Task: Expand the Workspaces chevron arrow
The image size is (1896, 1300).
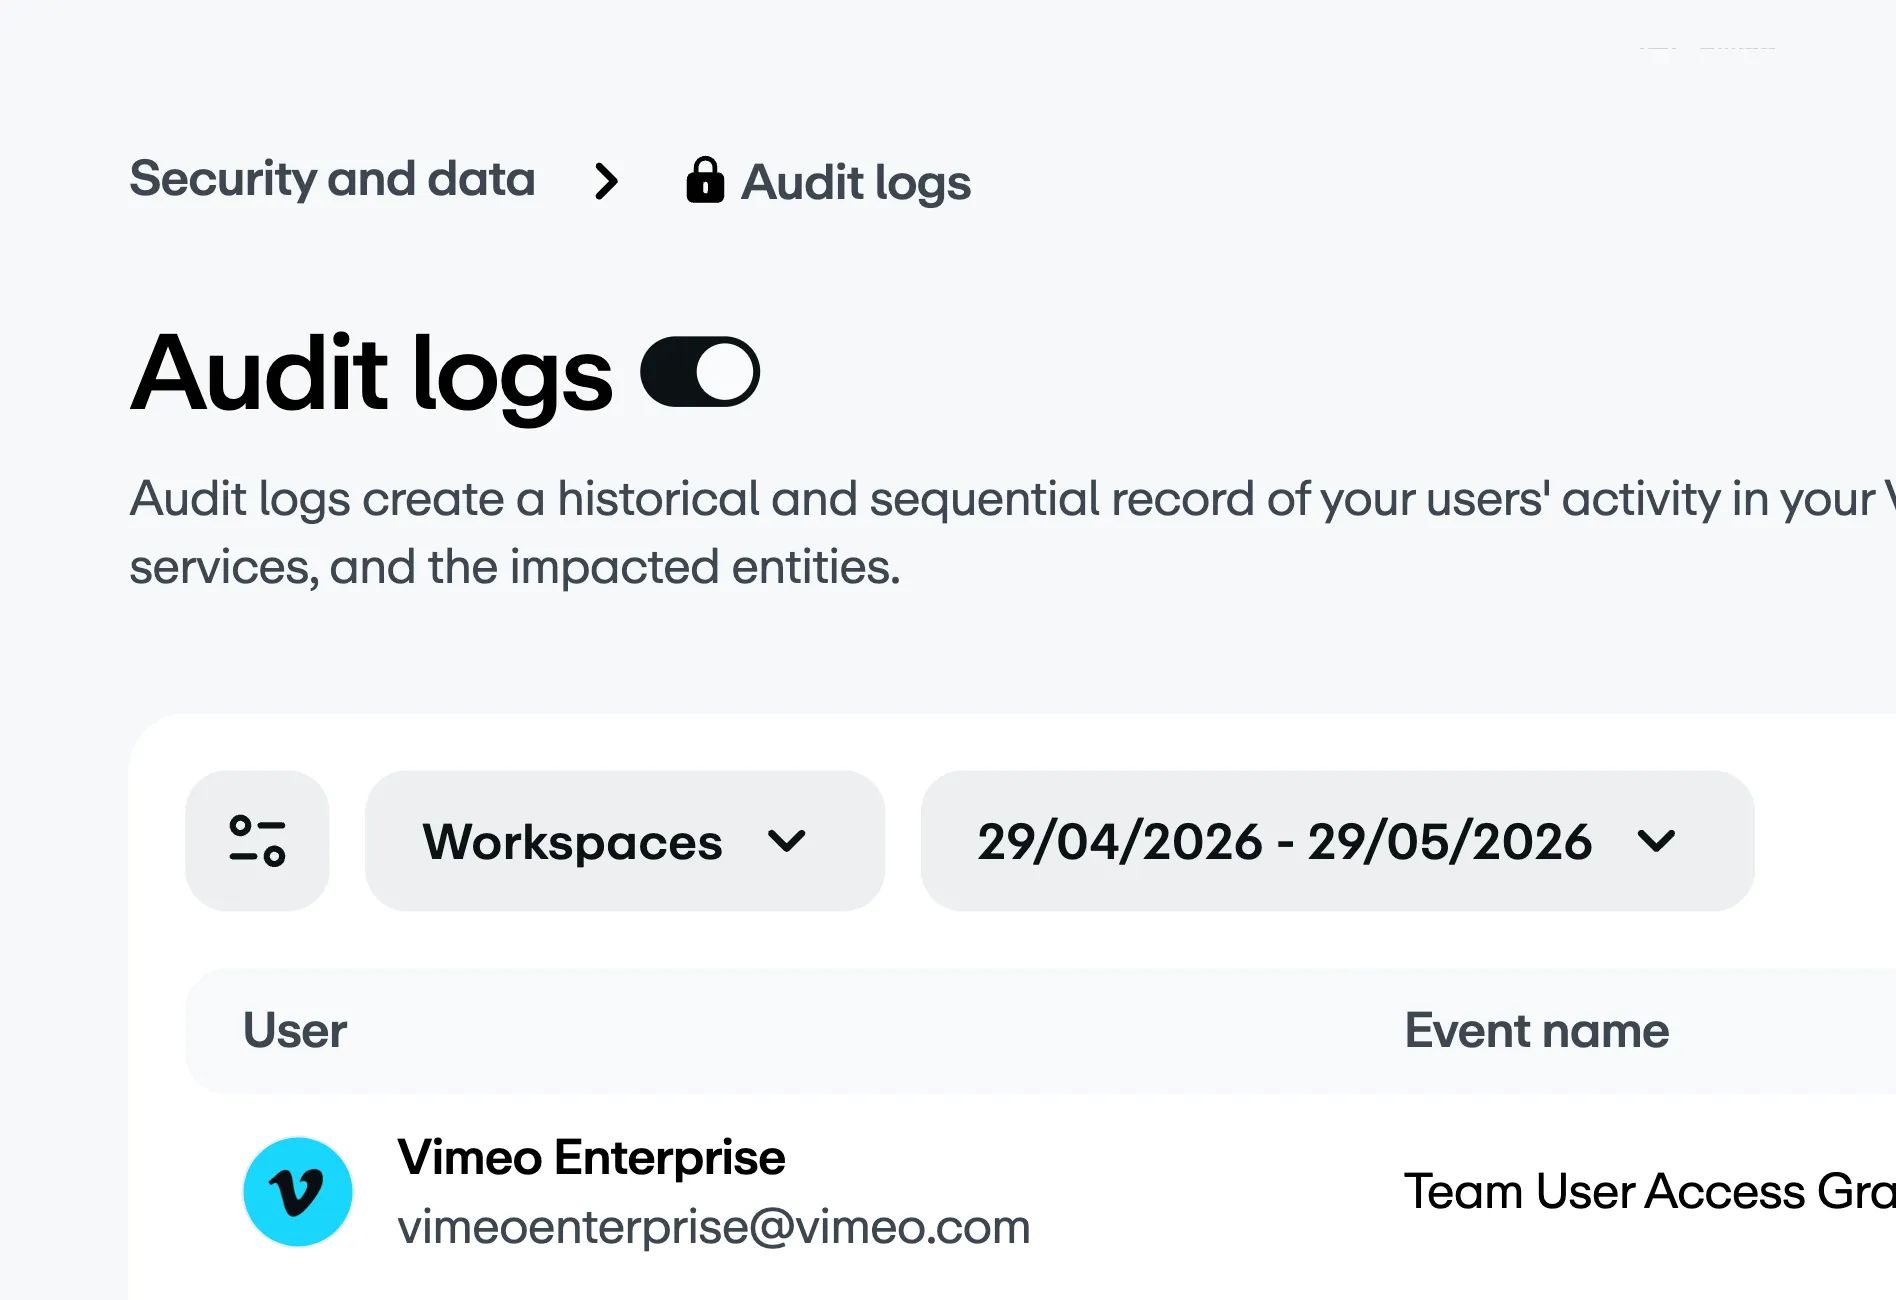Action: (x=786, y=841)
